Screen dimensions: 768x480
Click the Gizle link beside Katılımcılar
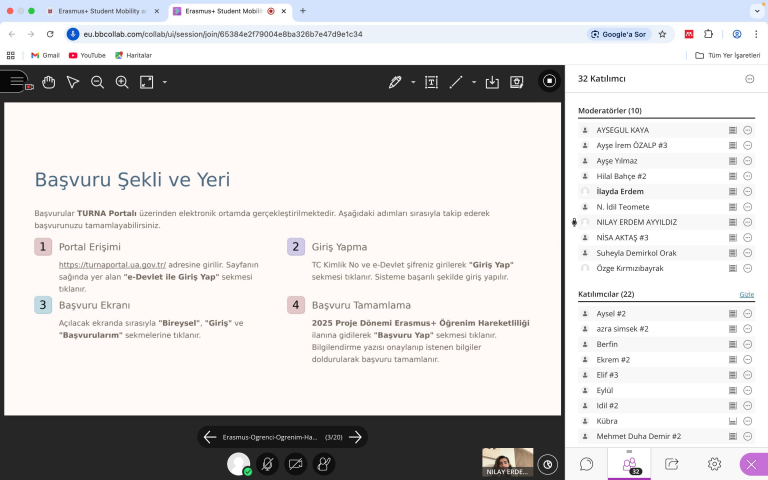746,295
